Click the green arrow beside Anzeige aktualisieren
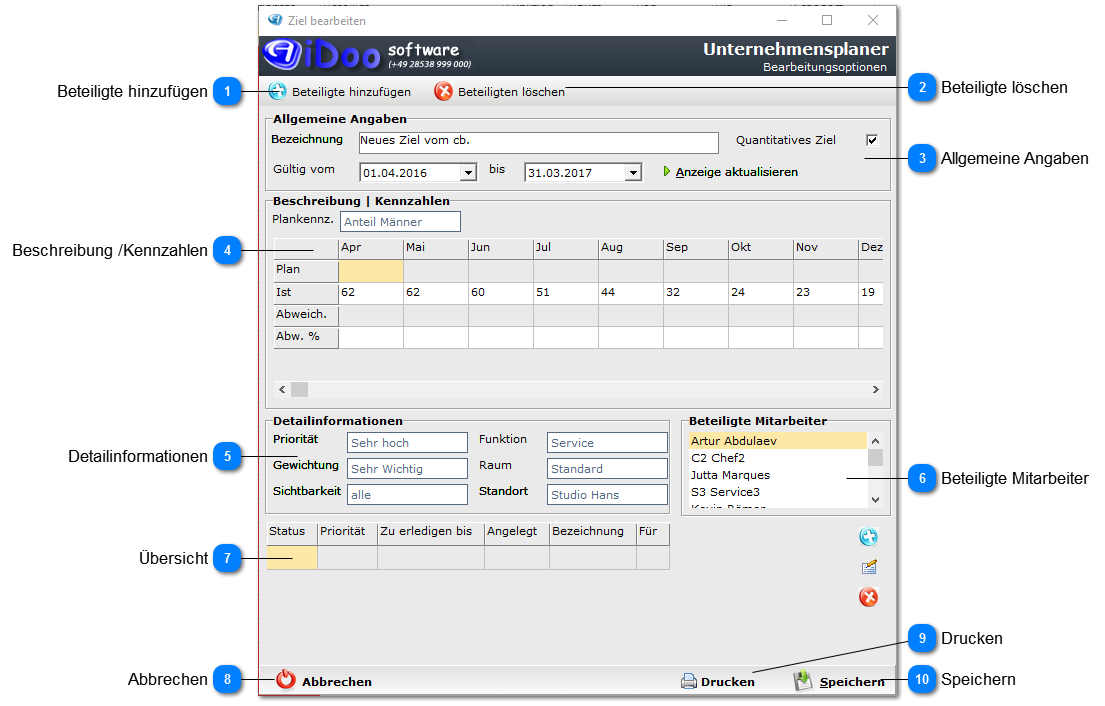The width and height of the screenshot is (1105, 706). pyautogui.click(x=667, y=171)
